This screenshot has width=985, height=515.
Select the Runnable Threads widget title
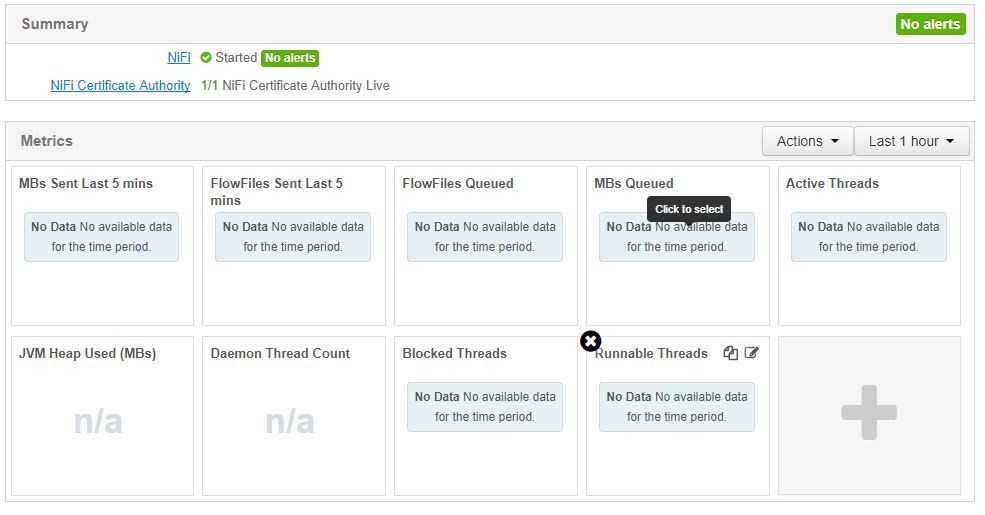point(651,354)
